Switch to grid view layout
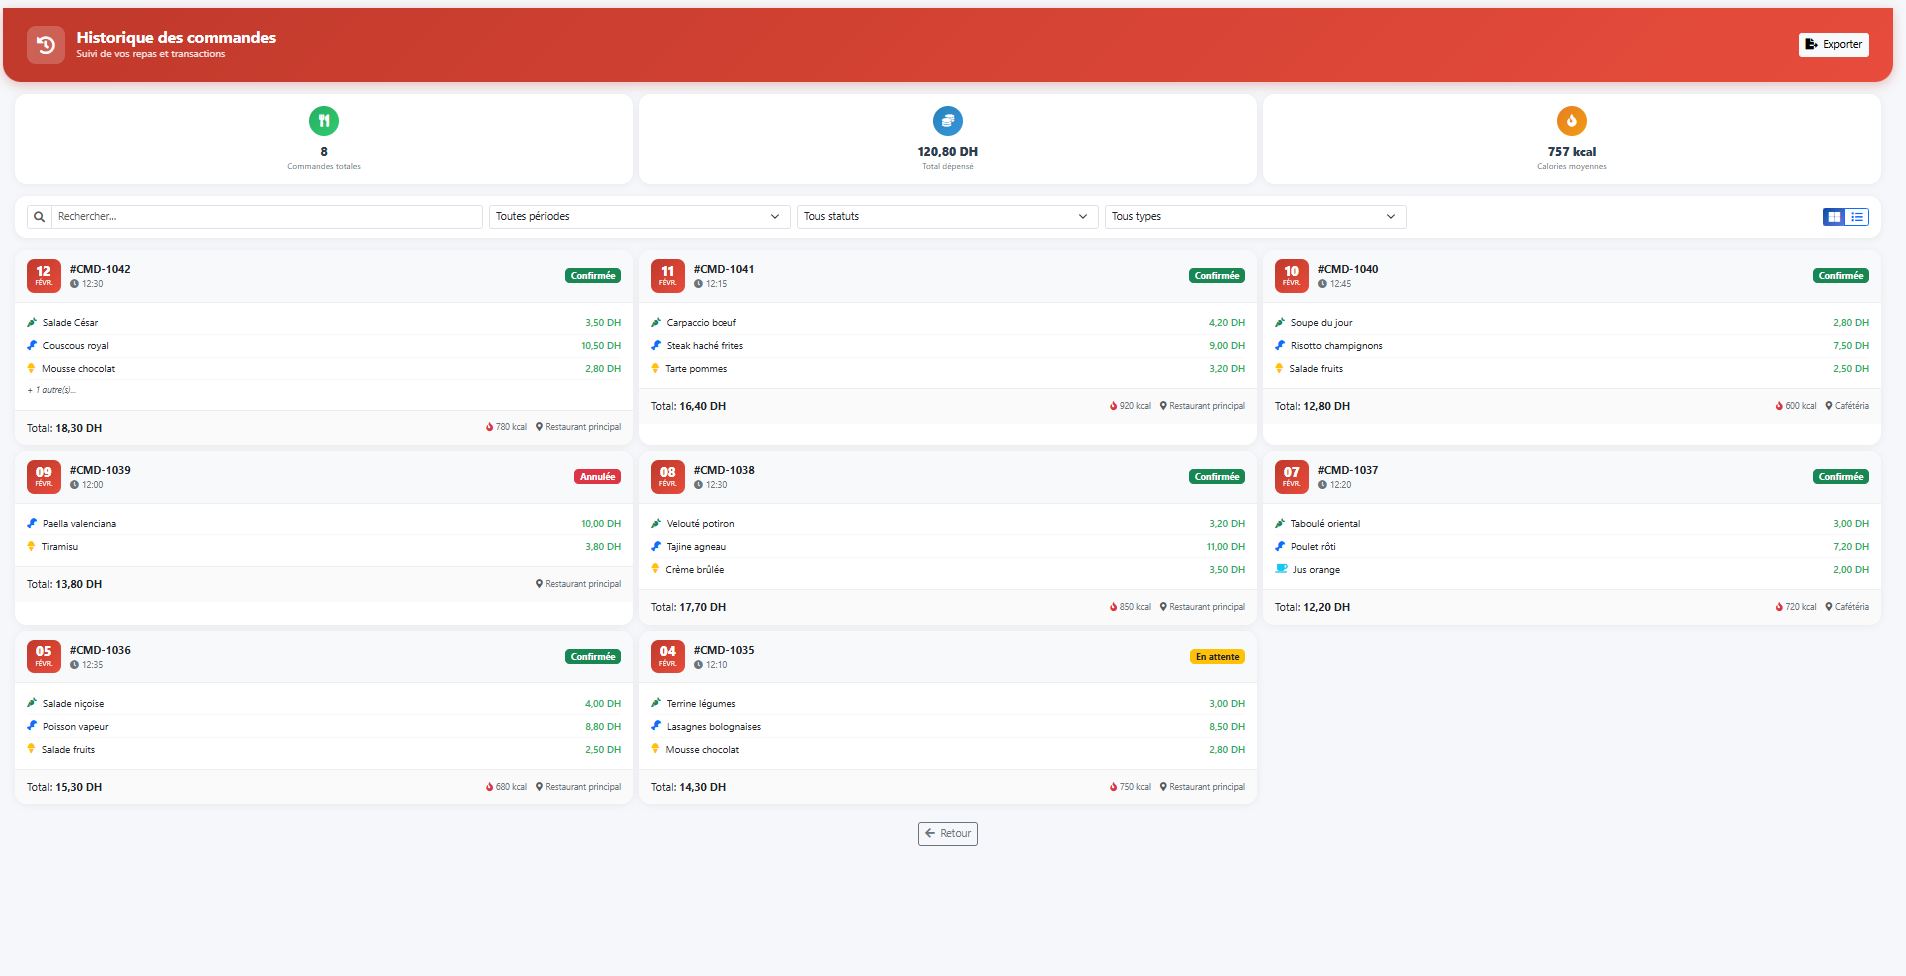 pyautogui.click(x=1834, y=217)
